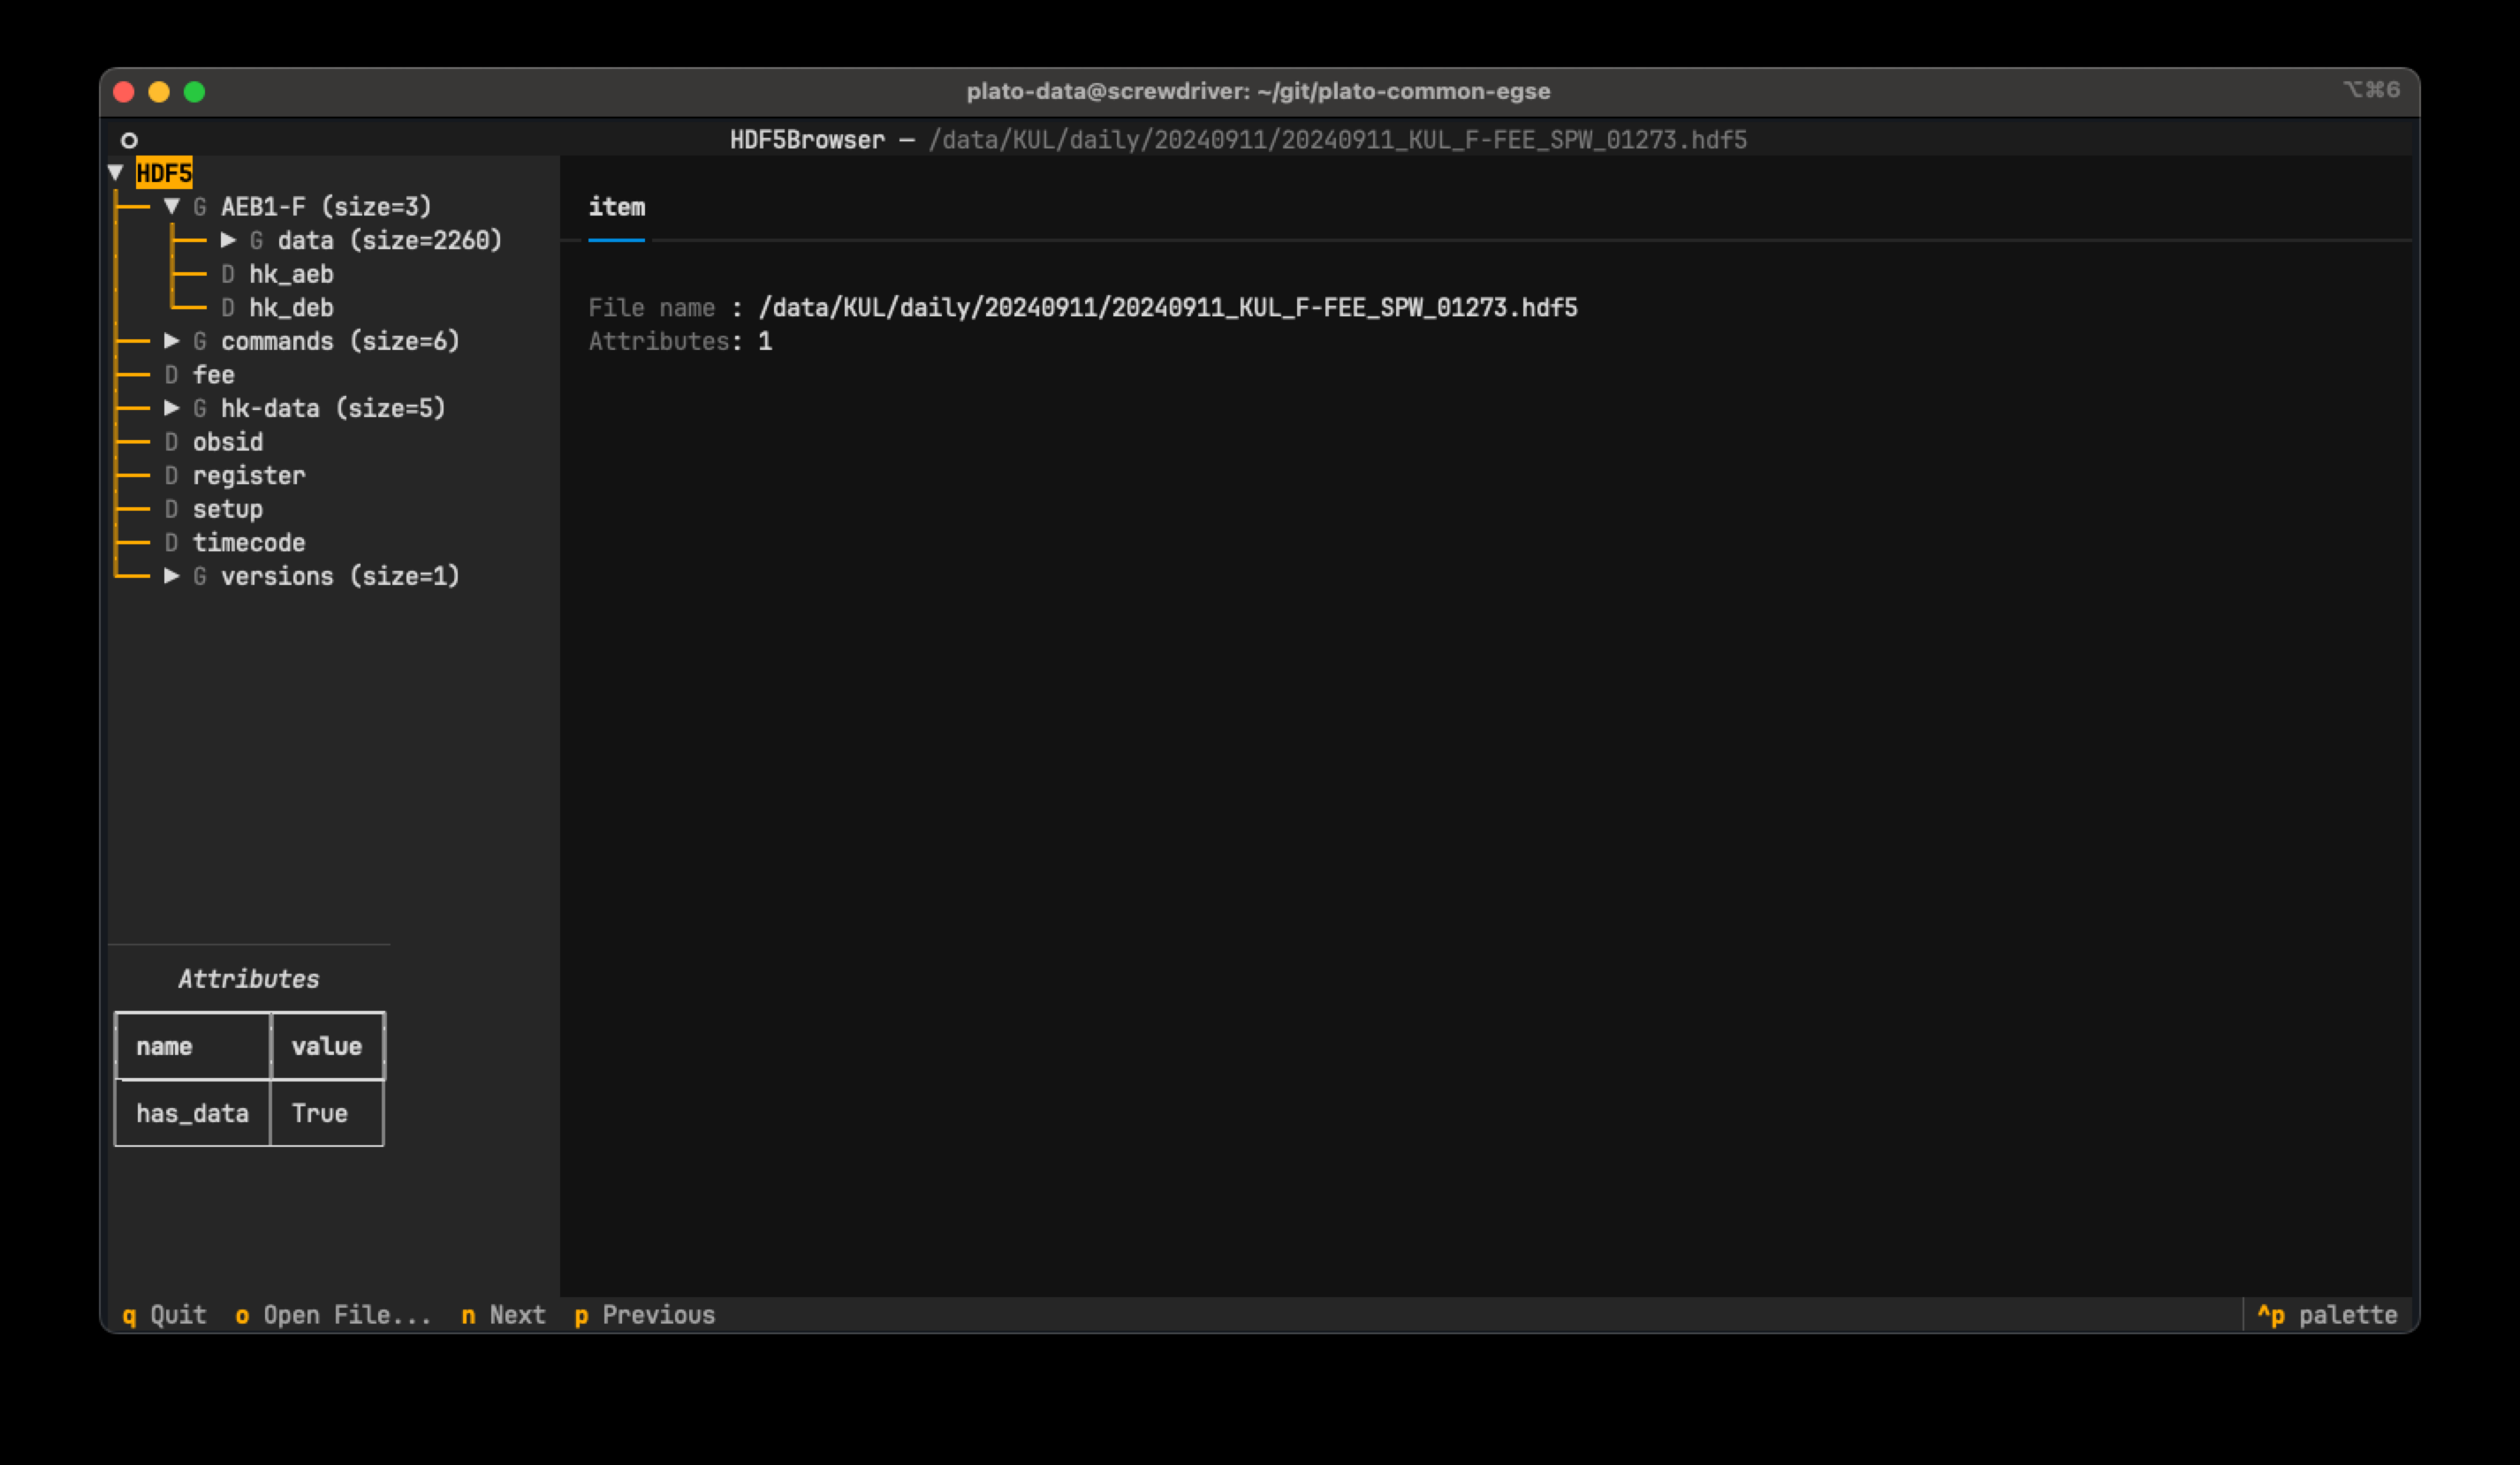
Task: Select the has_data attribute row
Action: pyautogui.click(x=249, y=1112)
